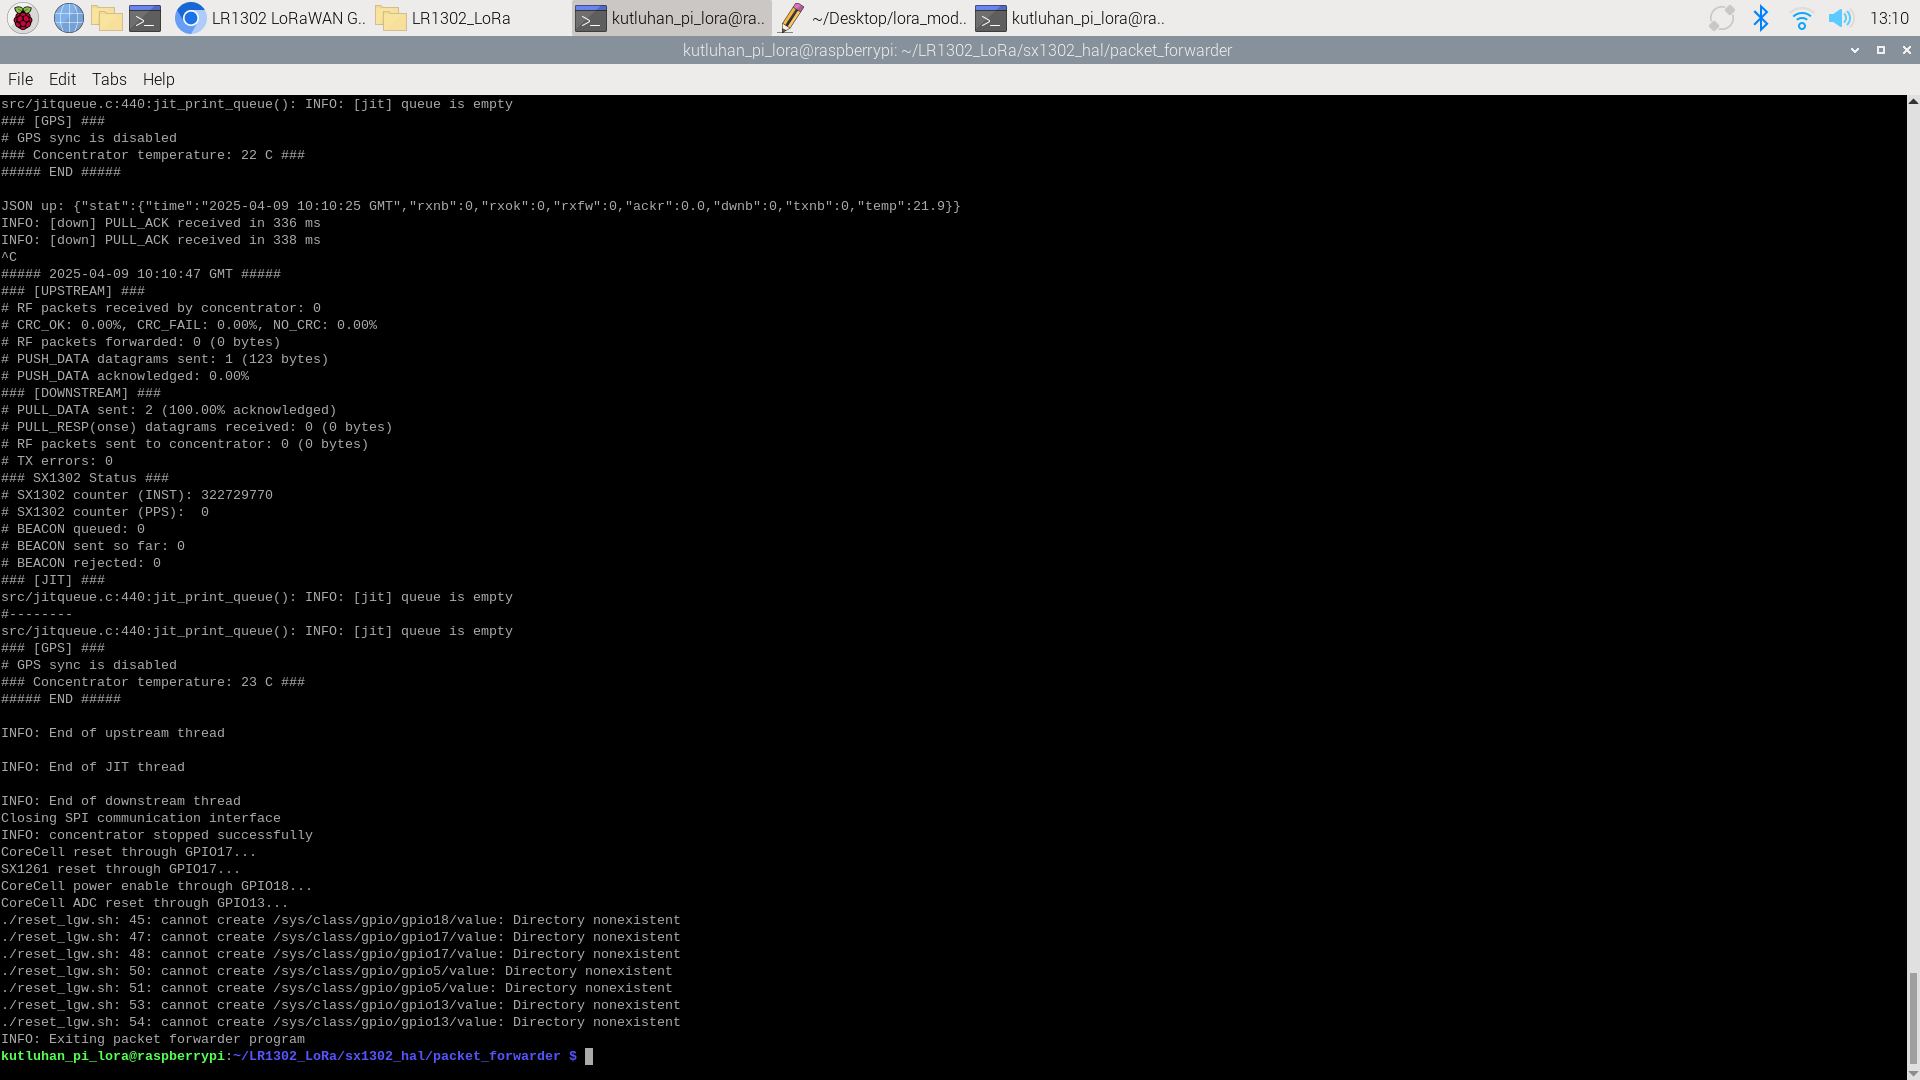Click the 13:10 clock
This screenshot has height=1080, width=1920.
point(1889,18)
